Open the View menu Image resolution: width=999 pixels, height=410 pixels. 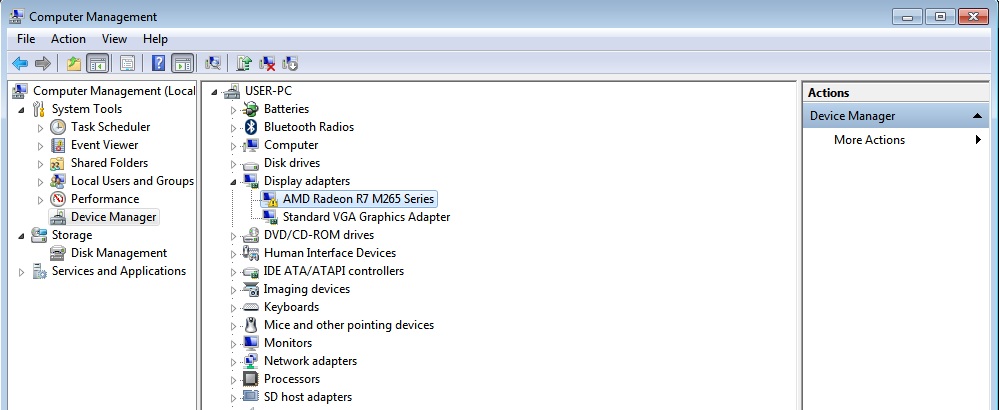point(114,39)
